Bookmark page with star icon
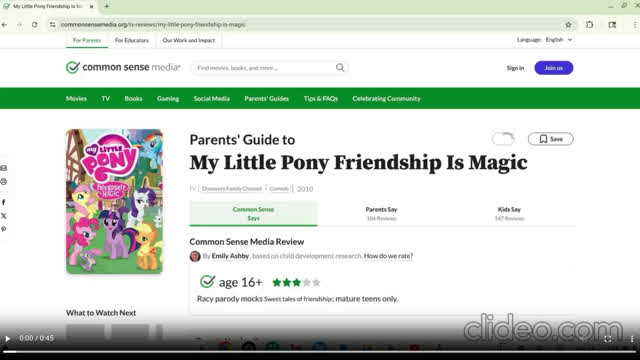The height and width of the screenshot is (360, 640). tap(568, 25)
